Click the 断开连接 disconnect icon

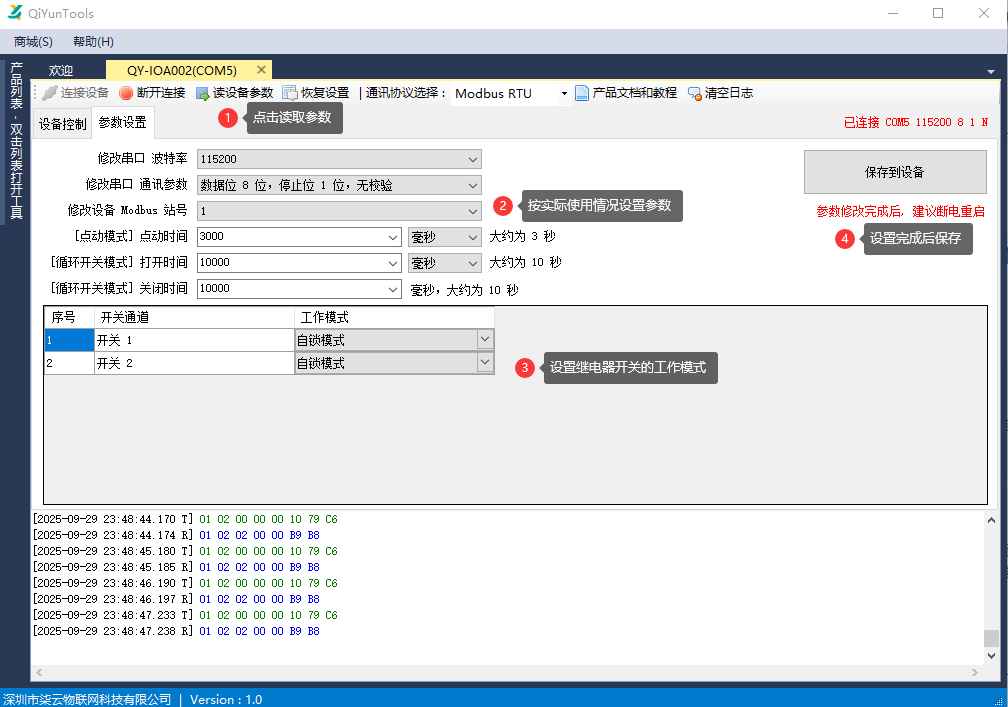(x=126, y=93)
